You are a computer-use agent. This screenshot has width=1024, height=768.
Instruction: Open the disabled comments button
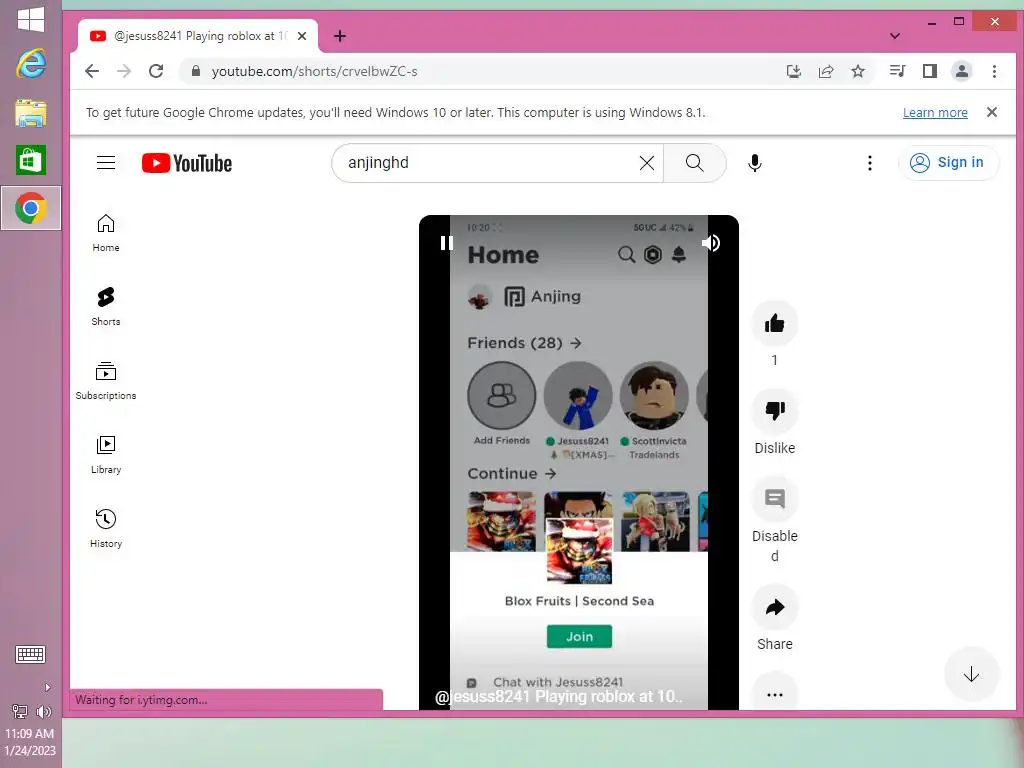(775, 499)
